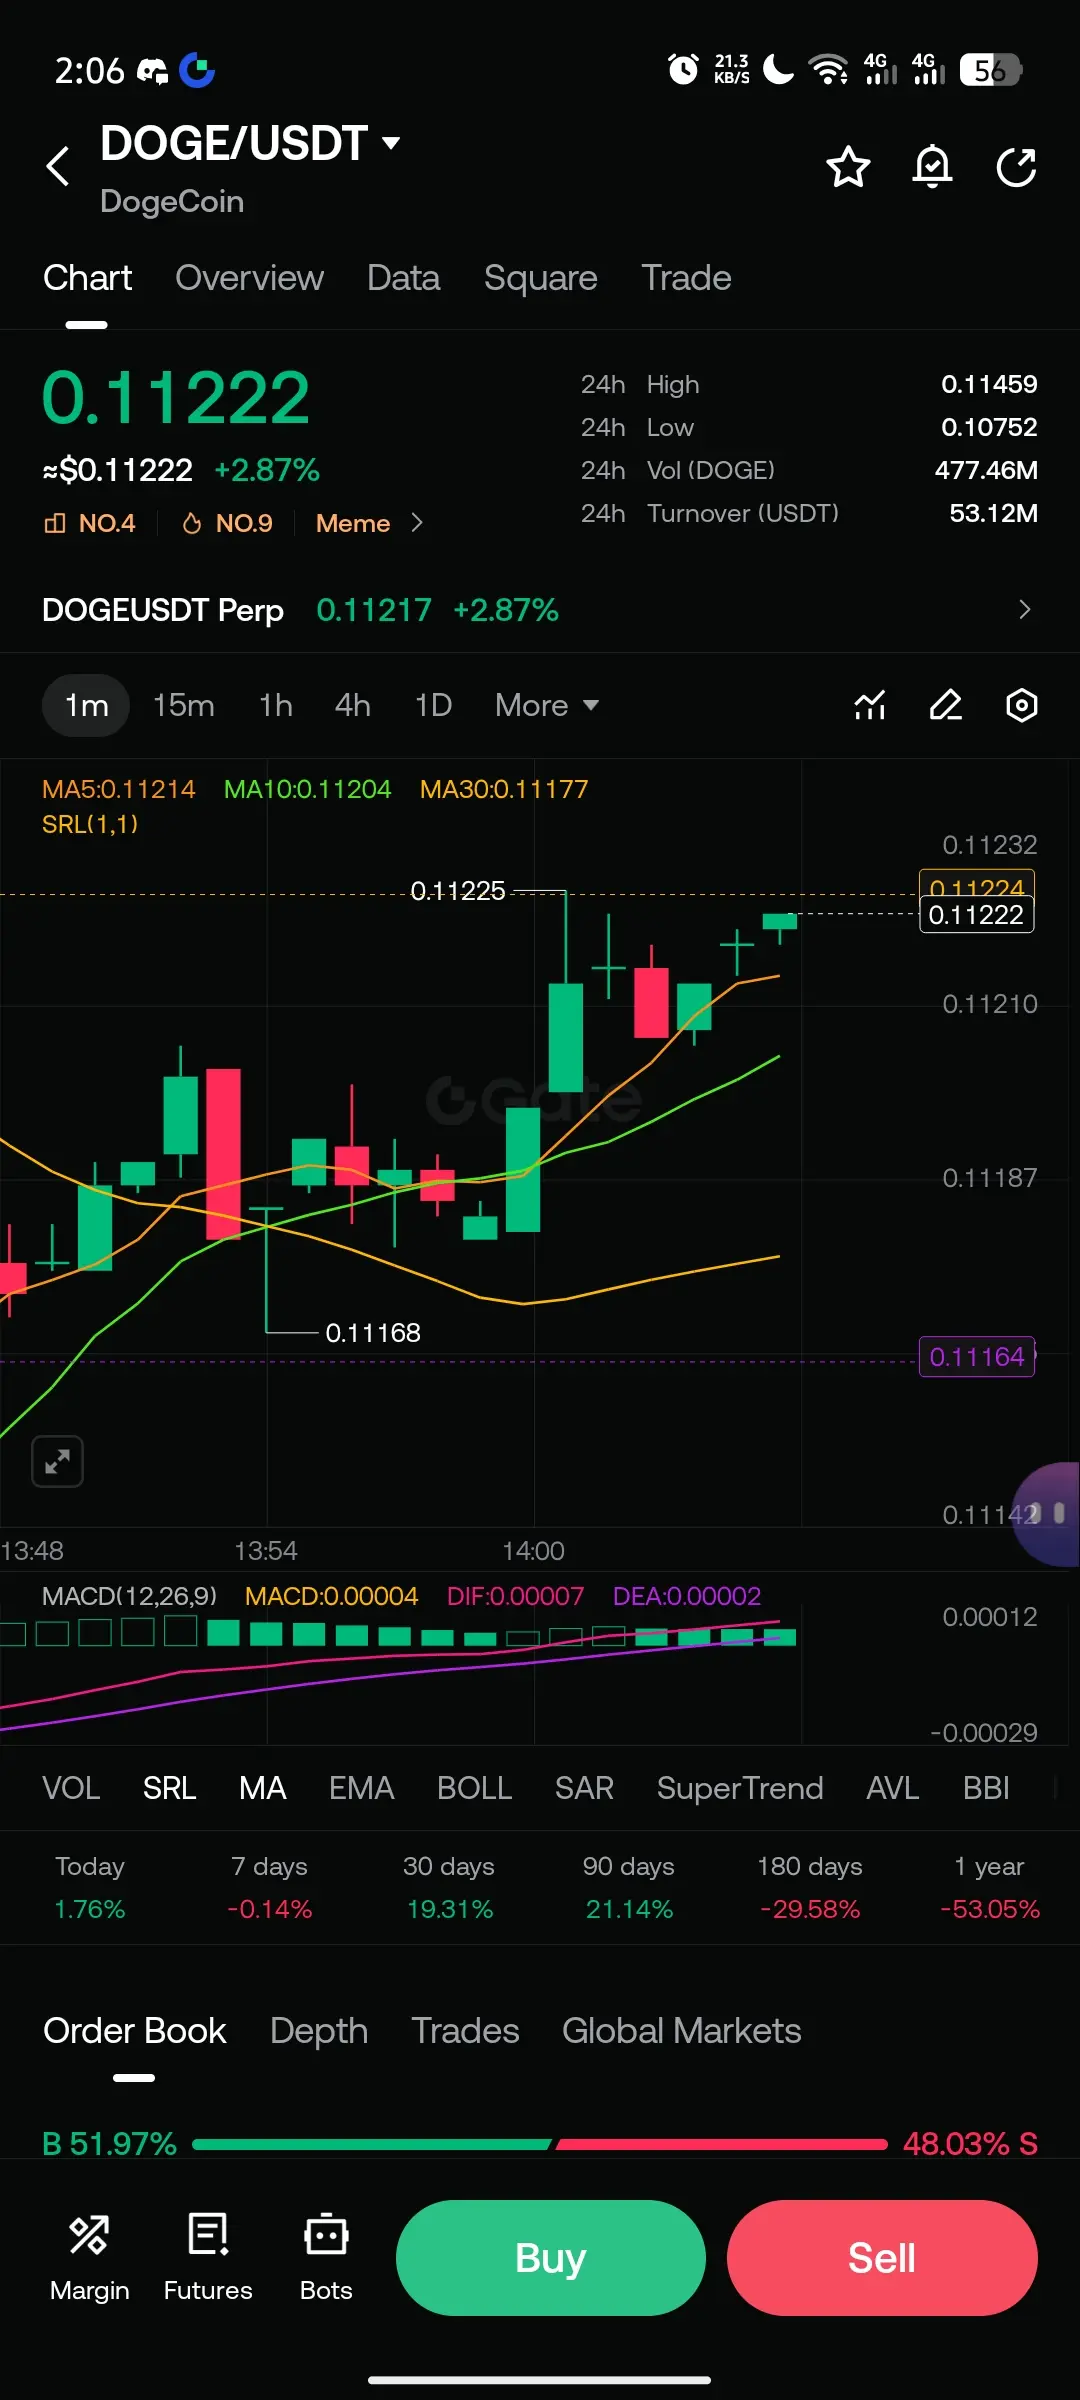
Task: Add DOGE/USDT to favorites star
Action: (x=848, y=166)
